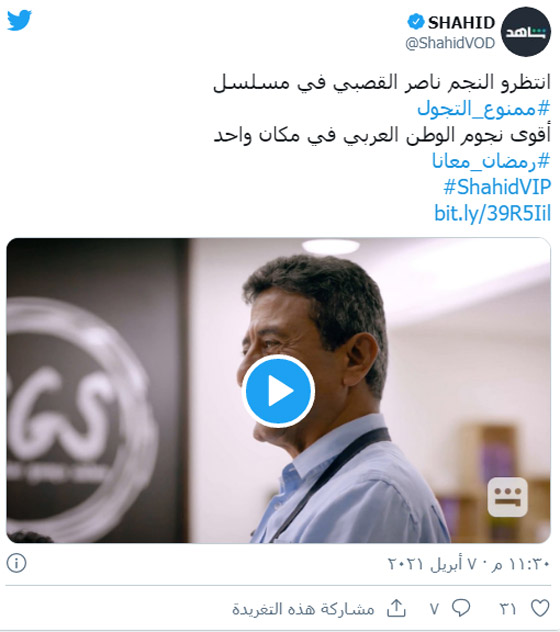The height and width of the screenshot is (632, 560).
Task: Click the video caption badge icon
Action: point(507,497)
